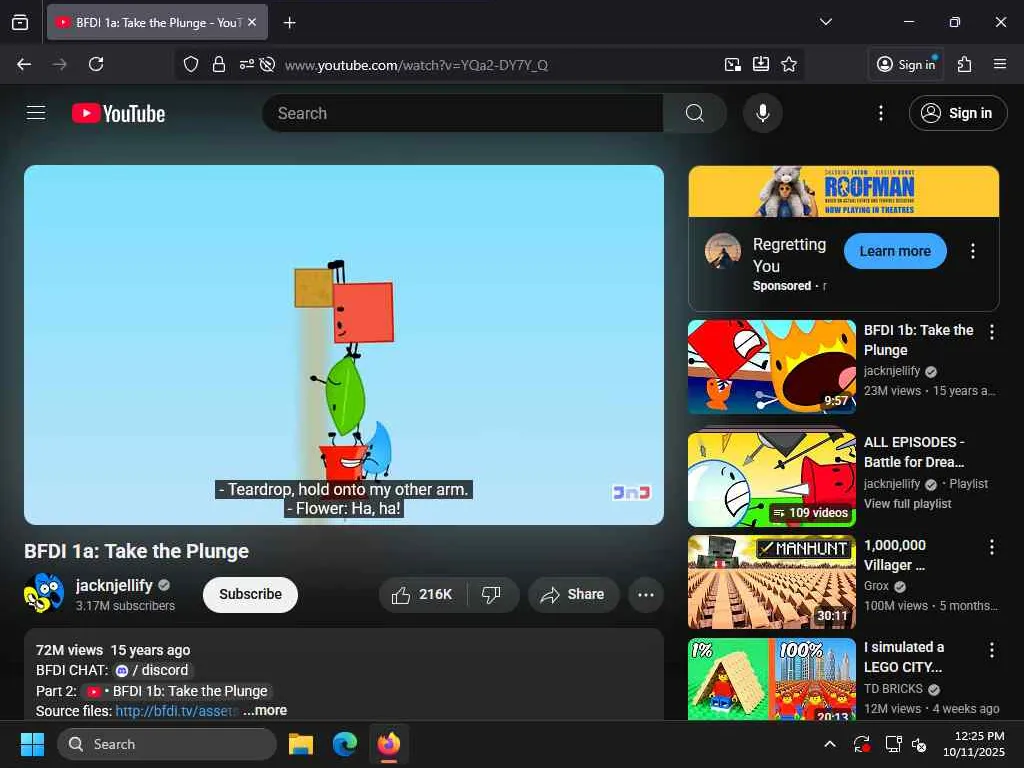Click the 216K like count

[435, 595]
